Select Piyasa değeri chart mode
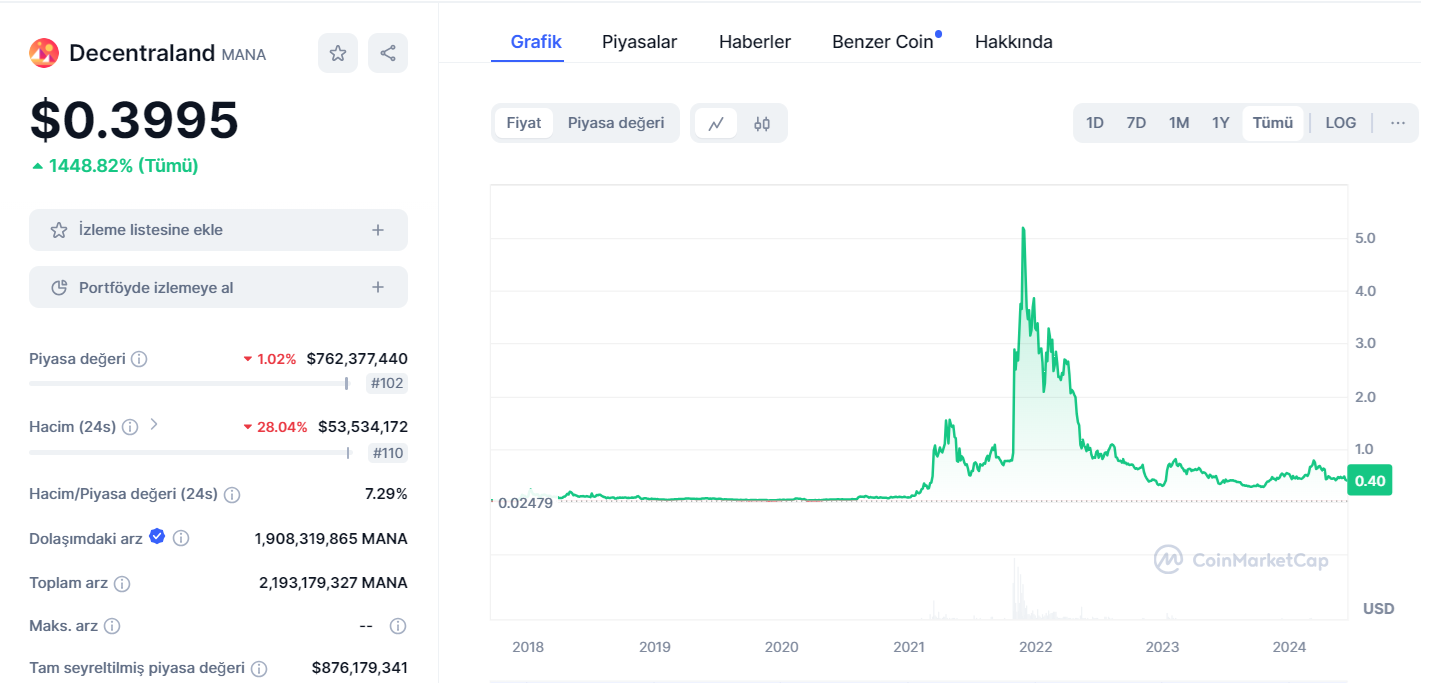Image resolution: width=1440 pixels, height=695 pixels. (x=616, y=123)
